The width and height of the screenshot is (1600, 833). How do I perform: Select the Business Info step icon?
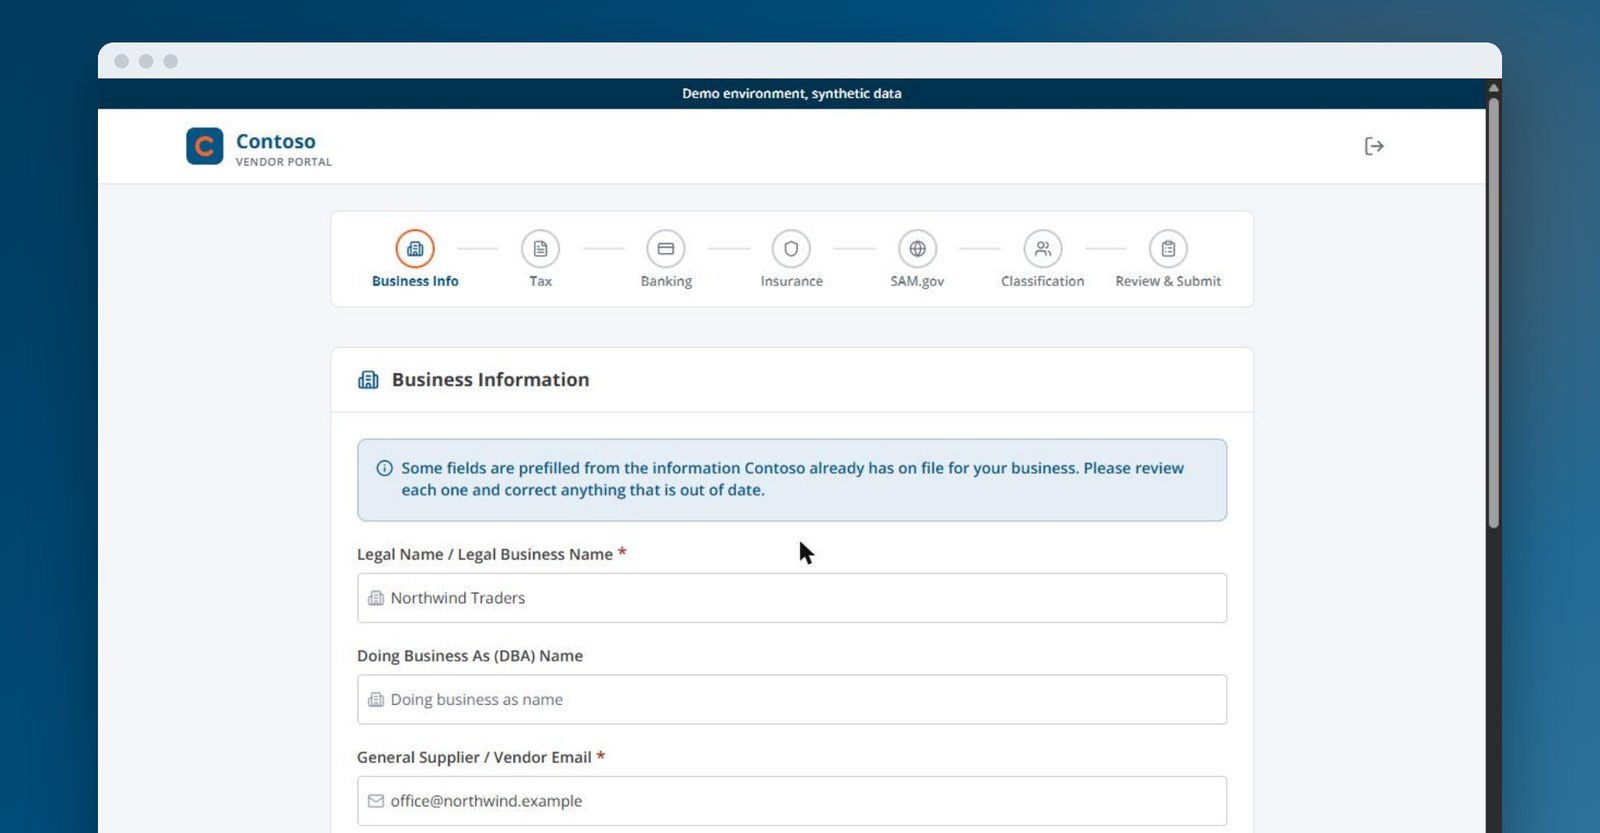(415, 249)
